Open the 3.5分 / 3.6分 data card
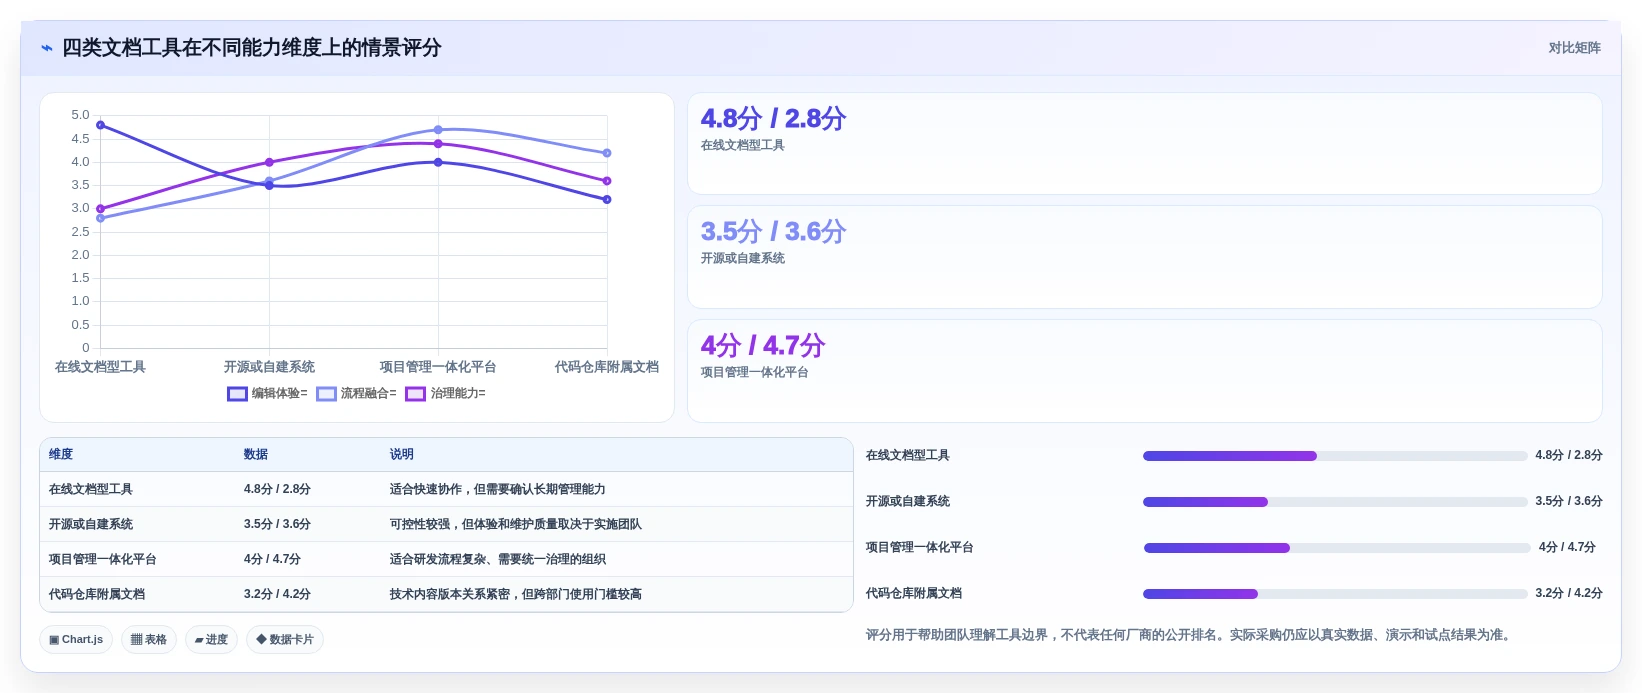 pyautogui.click(x=1144, y=257)
